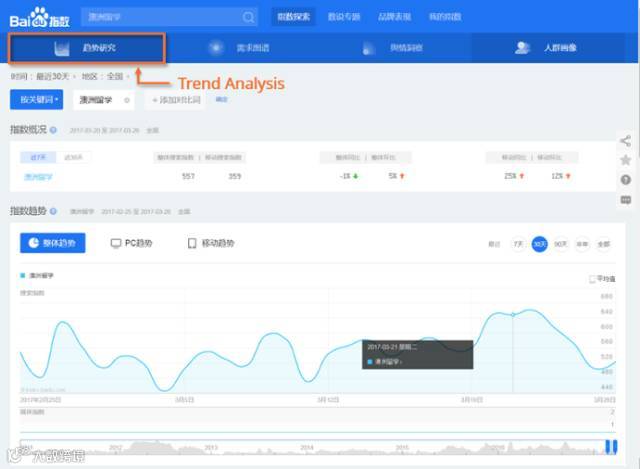Choose the 90天 range option

click(x=561, y=244)
